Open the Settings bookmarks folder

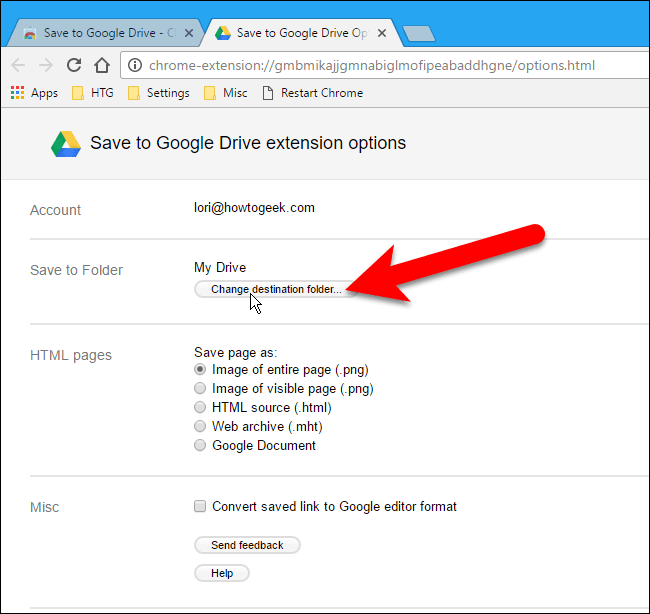pyautogui.click(x=158, y=93)
